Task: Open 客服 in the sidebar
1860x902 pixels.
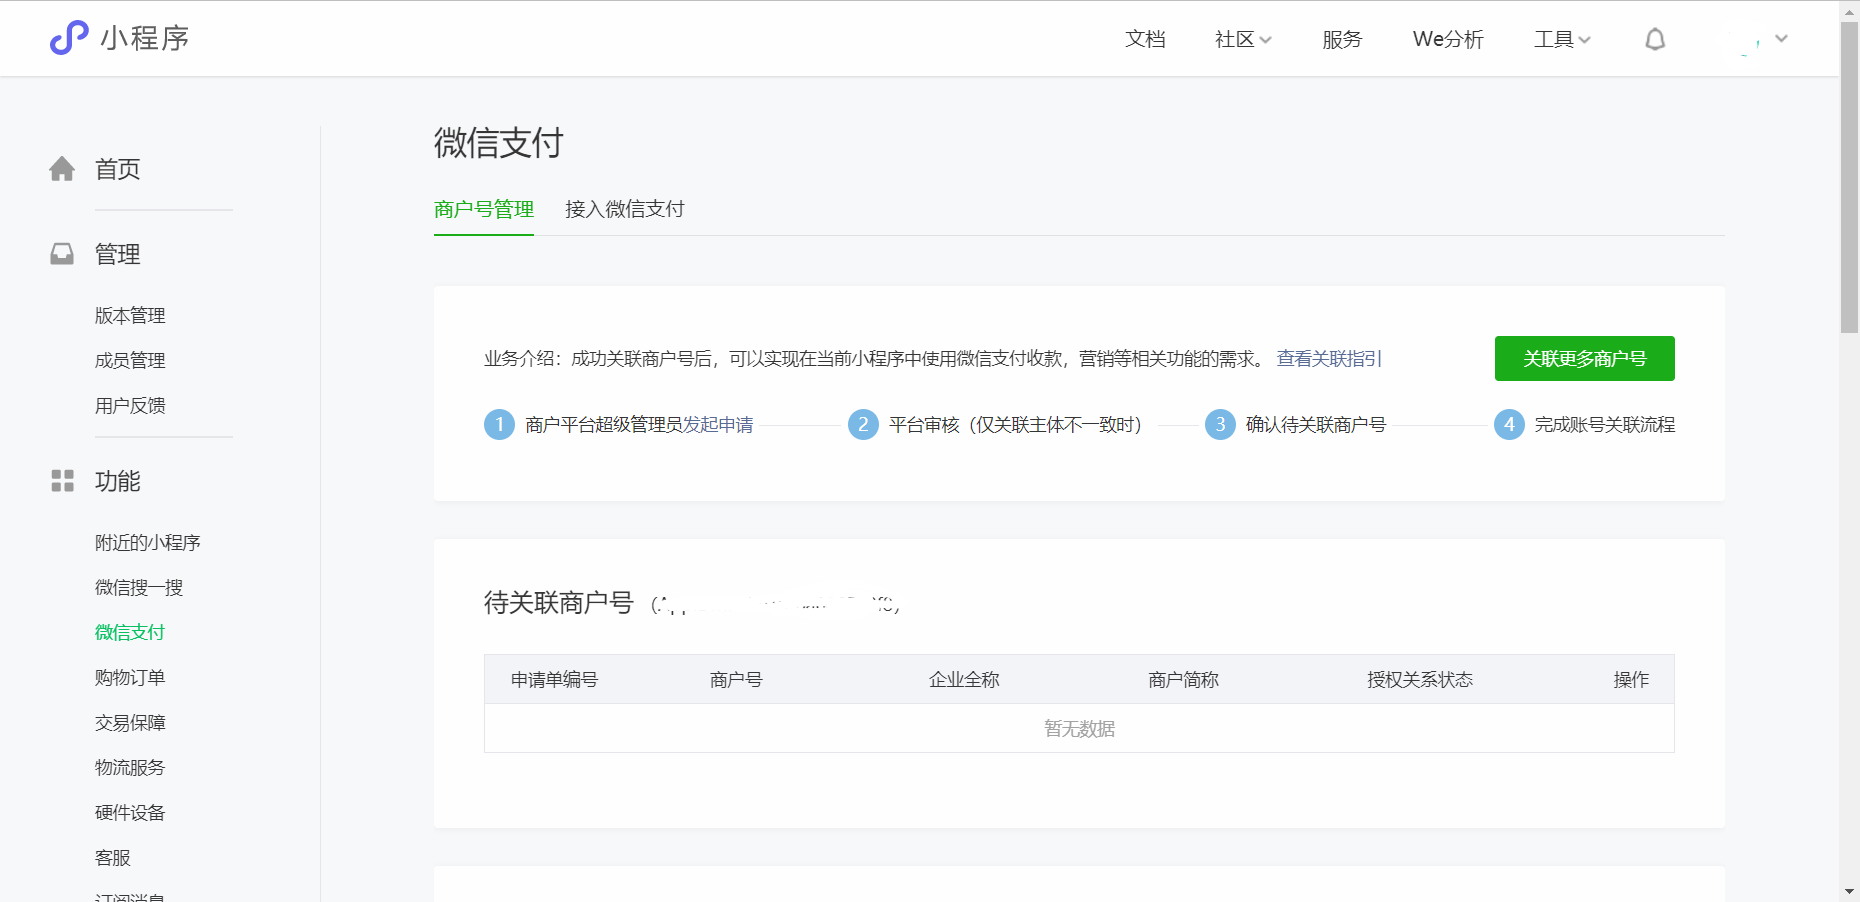Action: [113, 858]
